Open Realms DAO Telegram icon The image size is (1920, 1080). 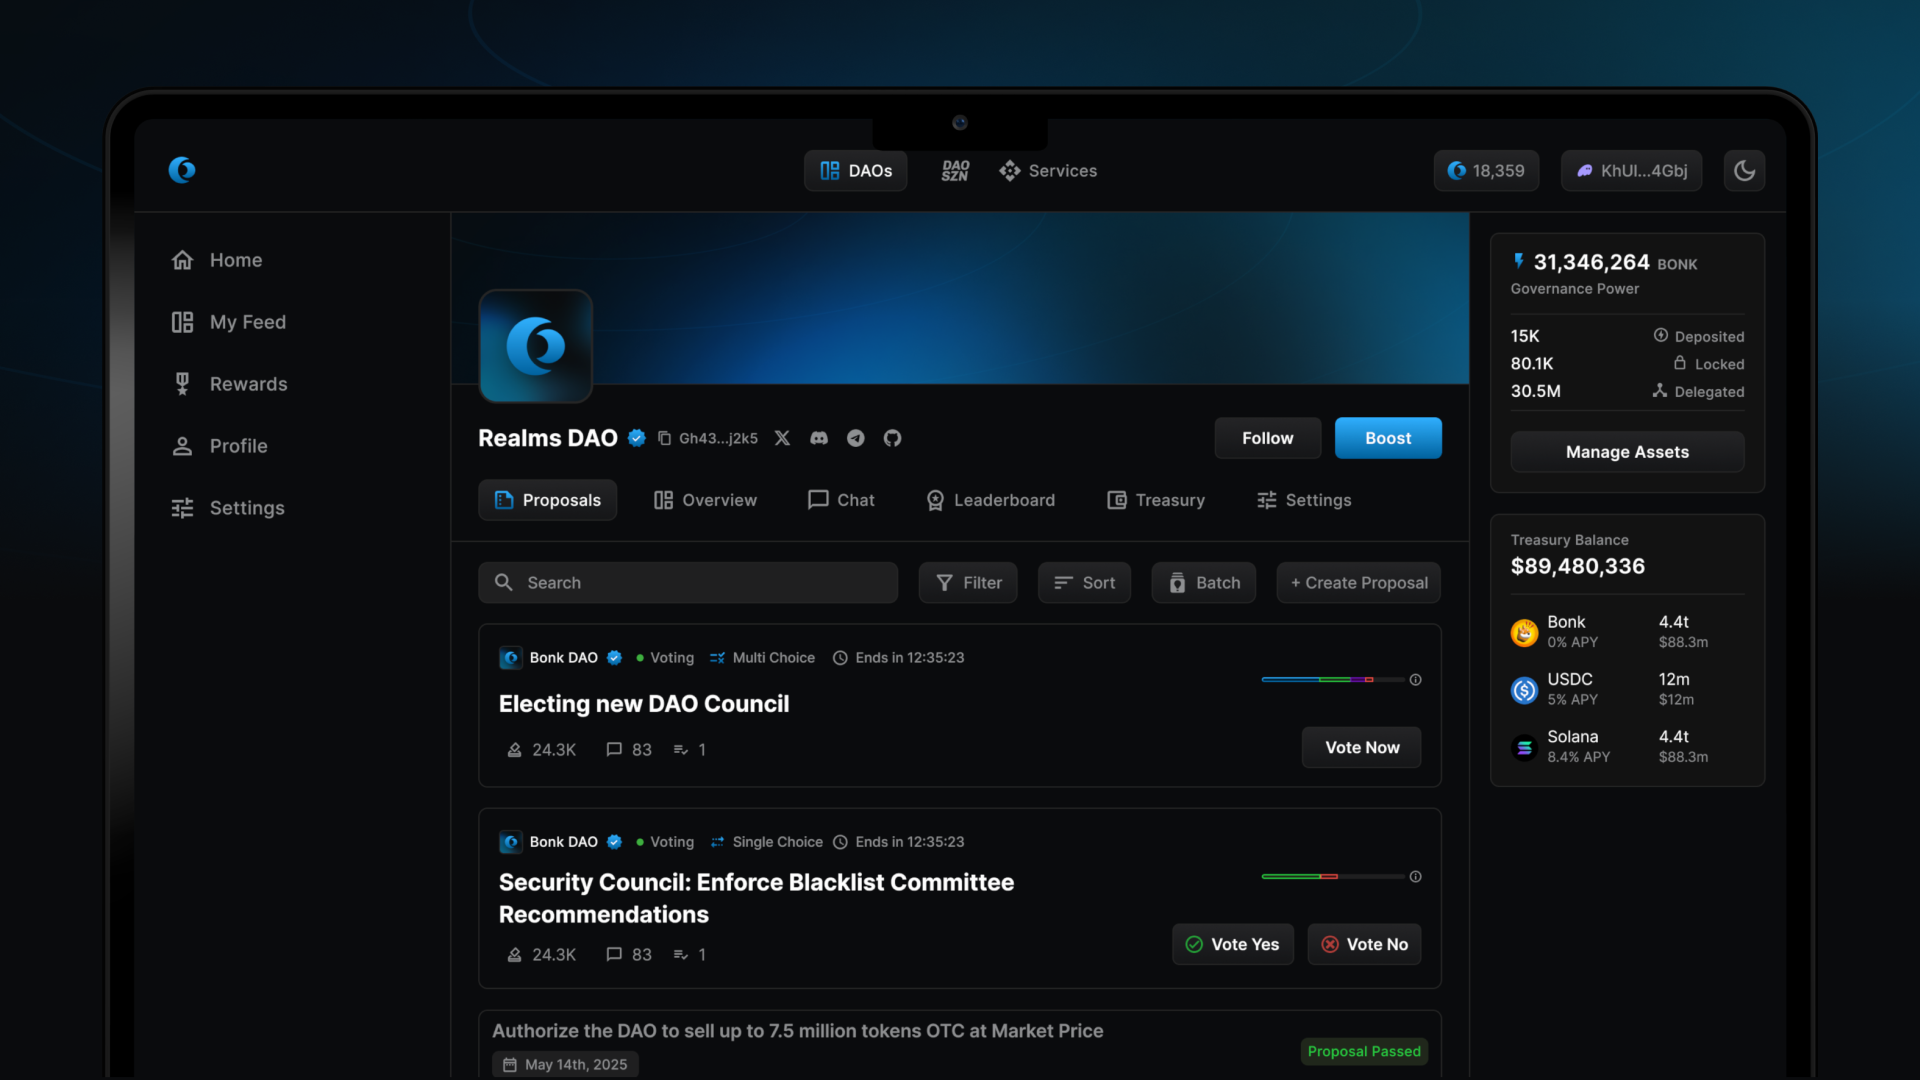856,438
